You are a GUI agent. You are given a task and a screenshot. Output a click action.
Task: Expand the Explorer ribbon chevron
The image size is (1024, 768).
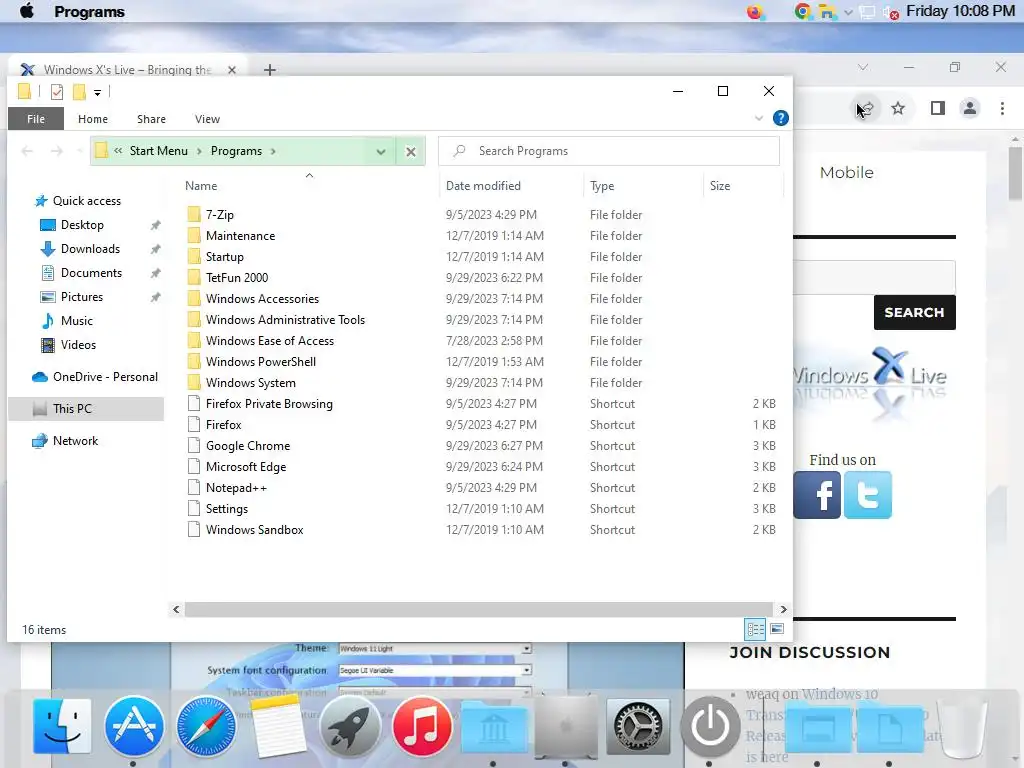tap(759, 119)
